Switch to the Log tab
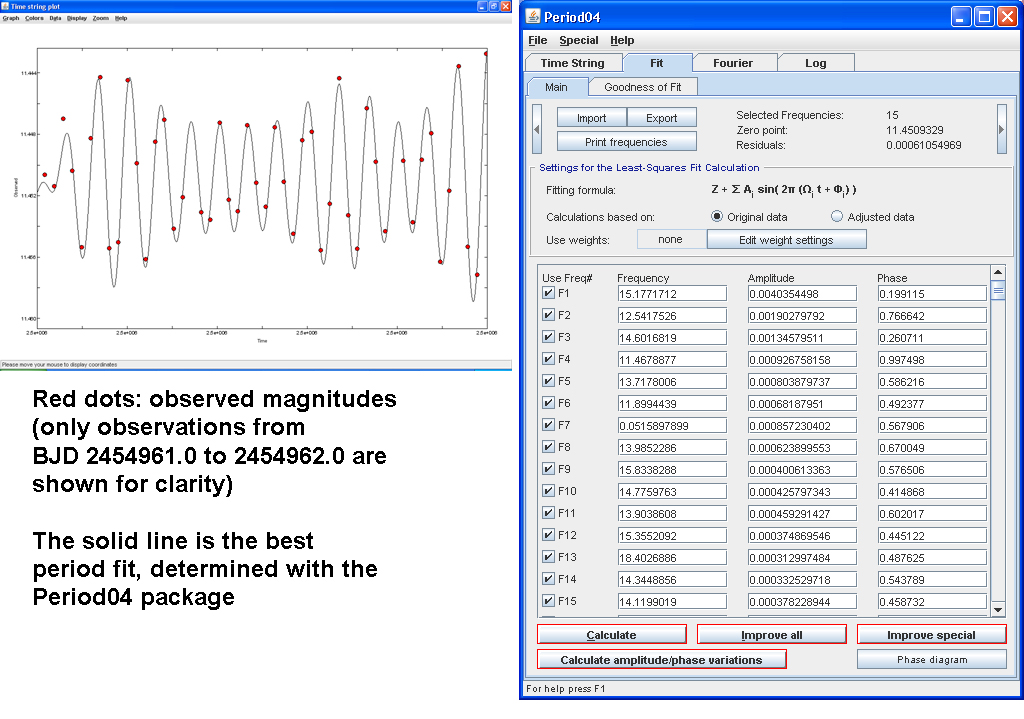 click(x=816, y=63)
